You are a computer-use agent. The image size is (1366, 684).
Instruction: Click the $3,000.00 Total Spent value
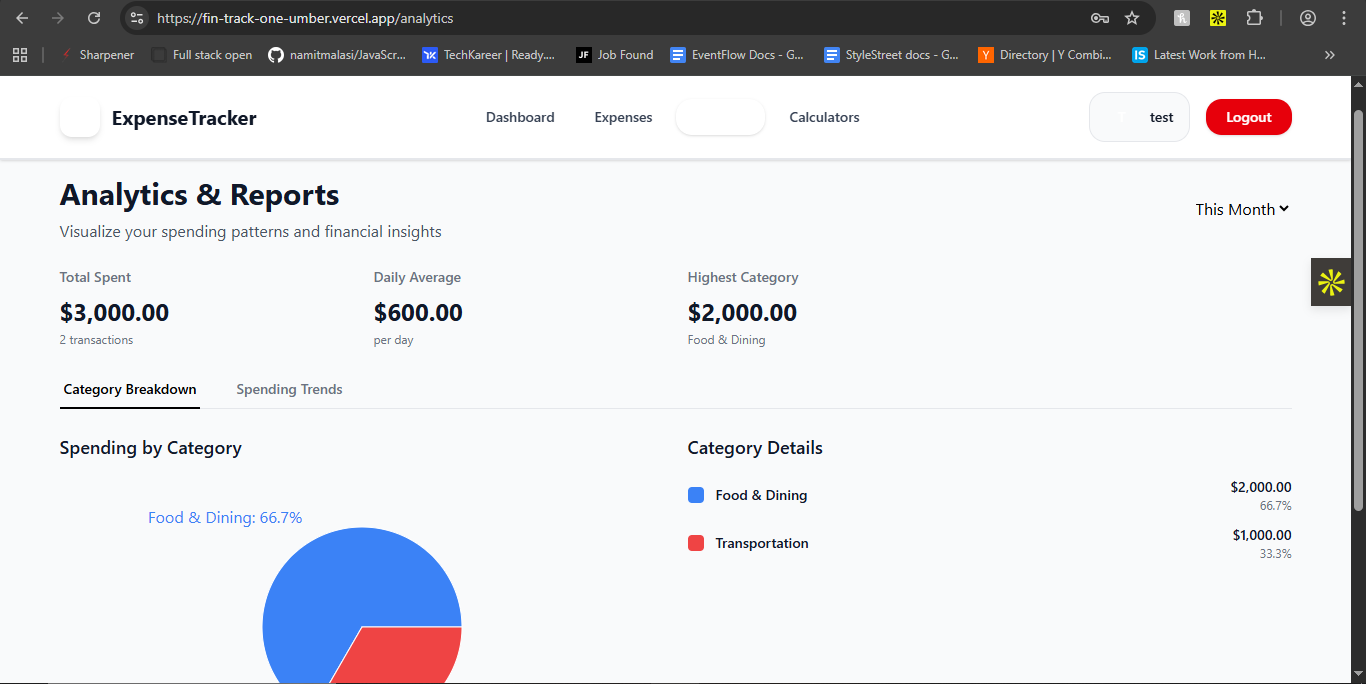[114, 313]
